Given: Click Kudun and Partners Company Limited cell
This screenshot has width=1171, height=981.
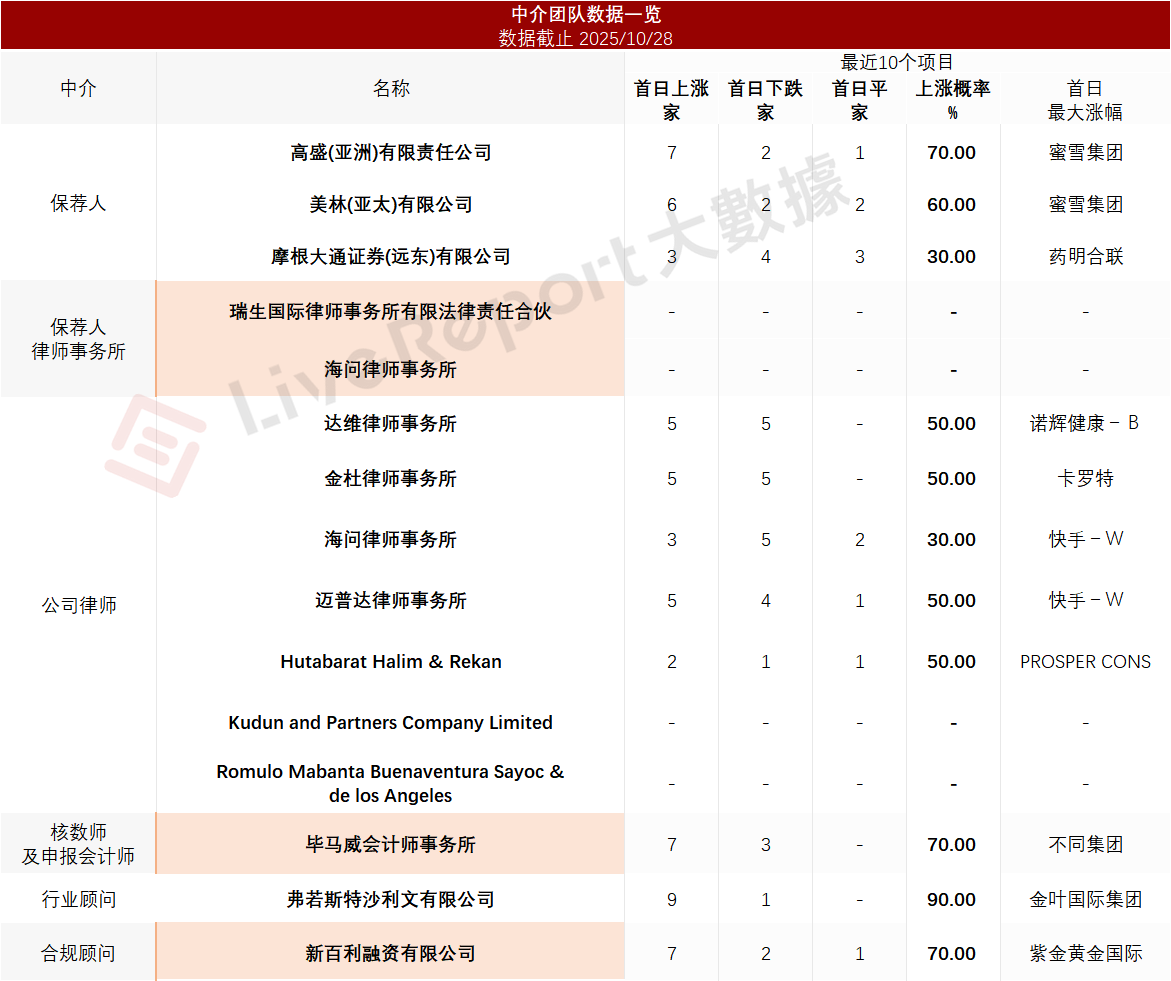Looking at the screenshot, I should click(x=391, y=723).
